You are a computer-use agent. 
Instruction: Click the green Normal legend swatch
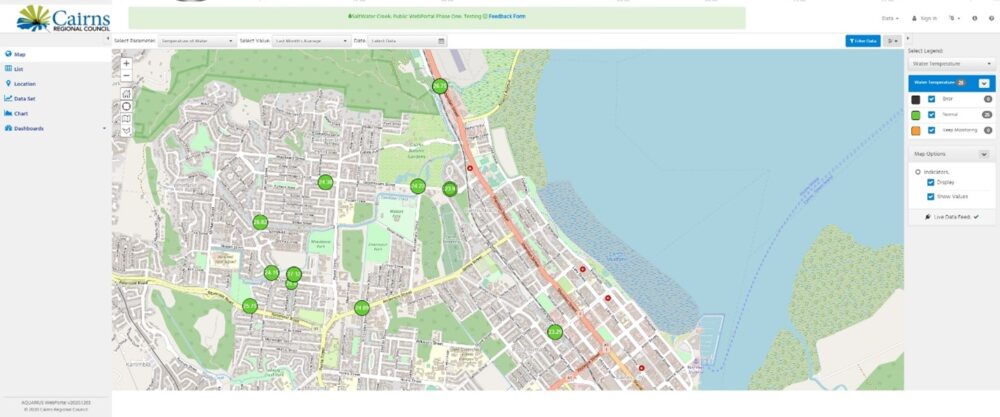pos(915,115)
